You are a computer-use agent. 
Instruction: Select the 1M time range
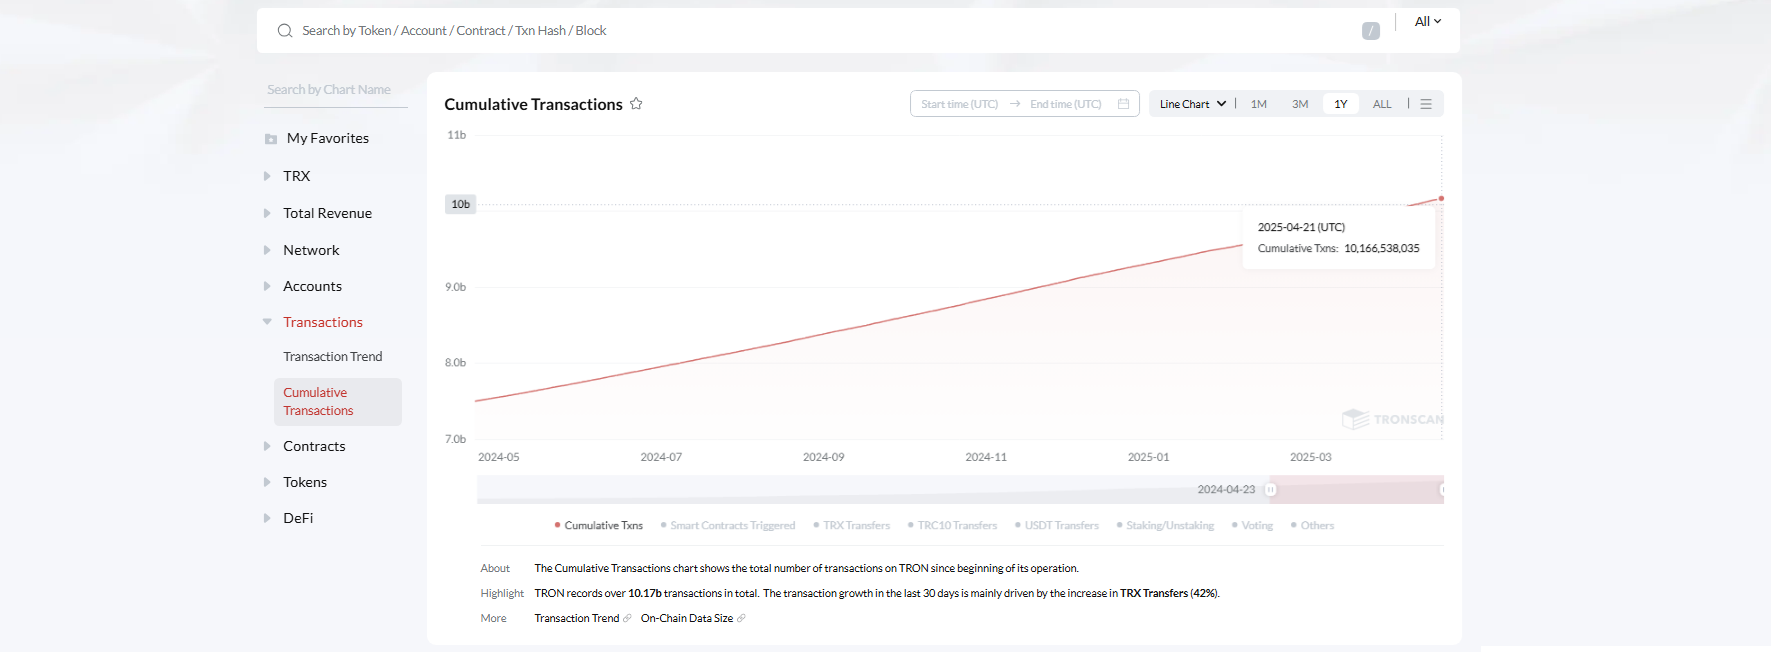pyautogui.click(x=1259, y=104)
